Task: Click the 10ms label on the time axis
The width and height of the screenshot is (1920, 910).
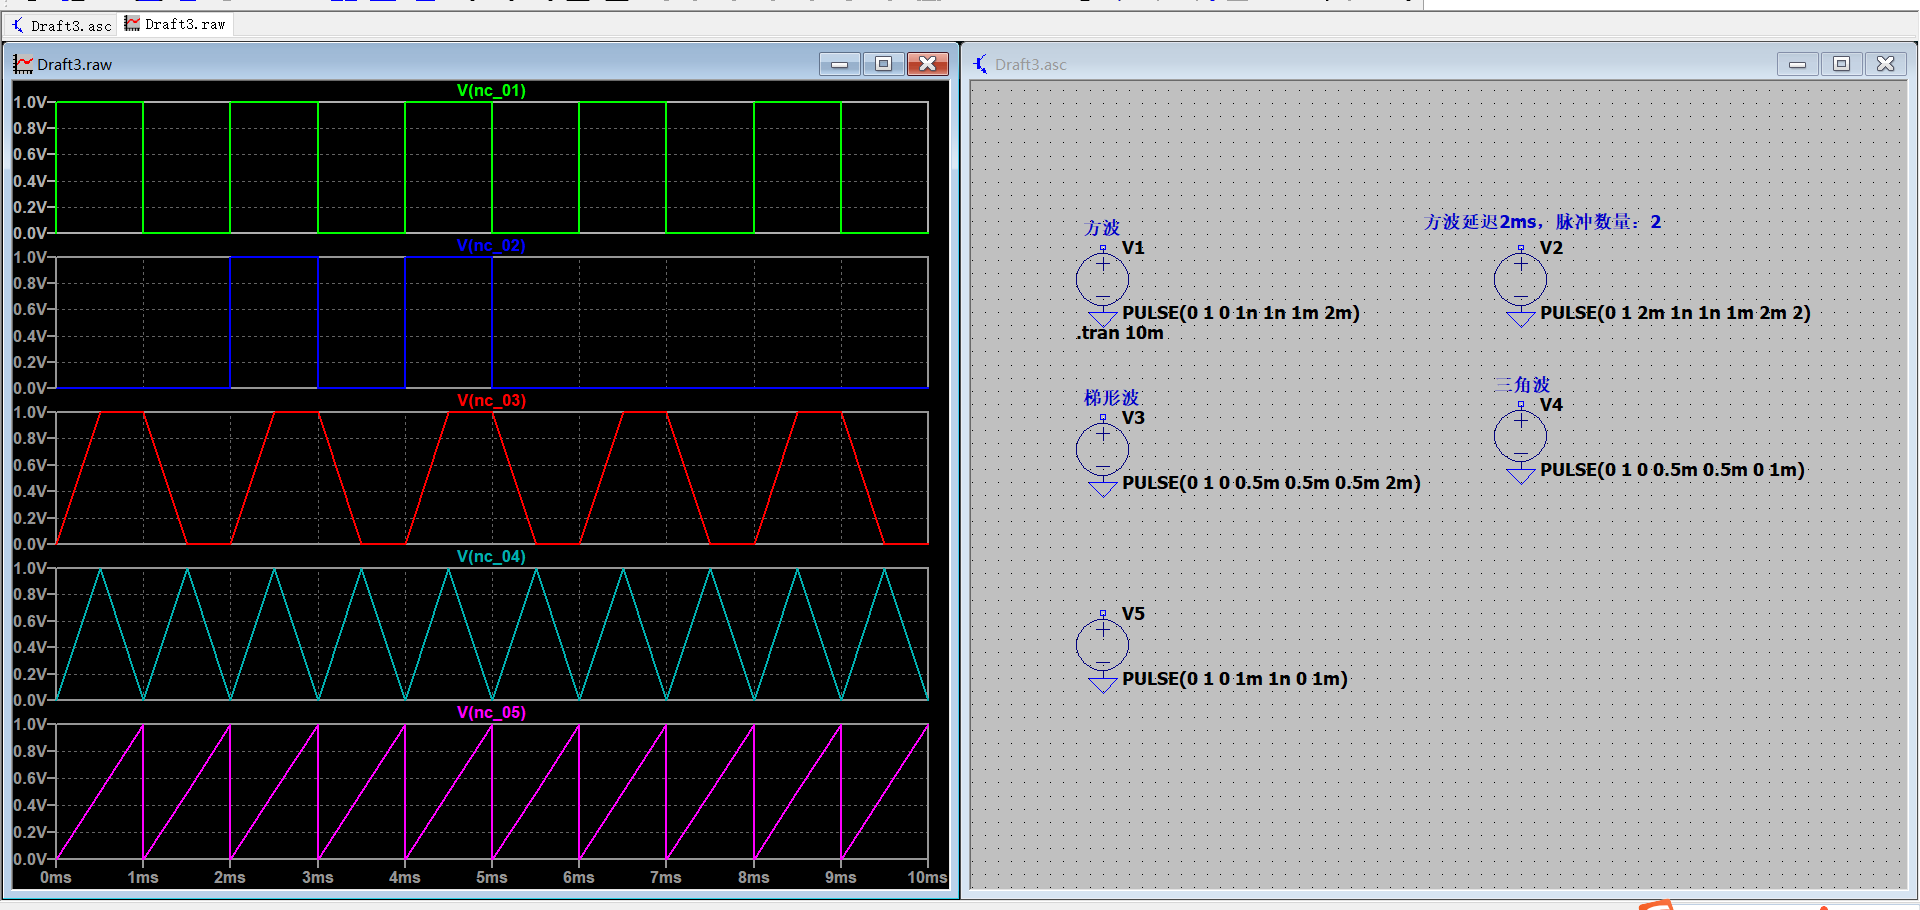Action: point(927,877)
